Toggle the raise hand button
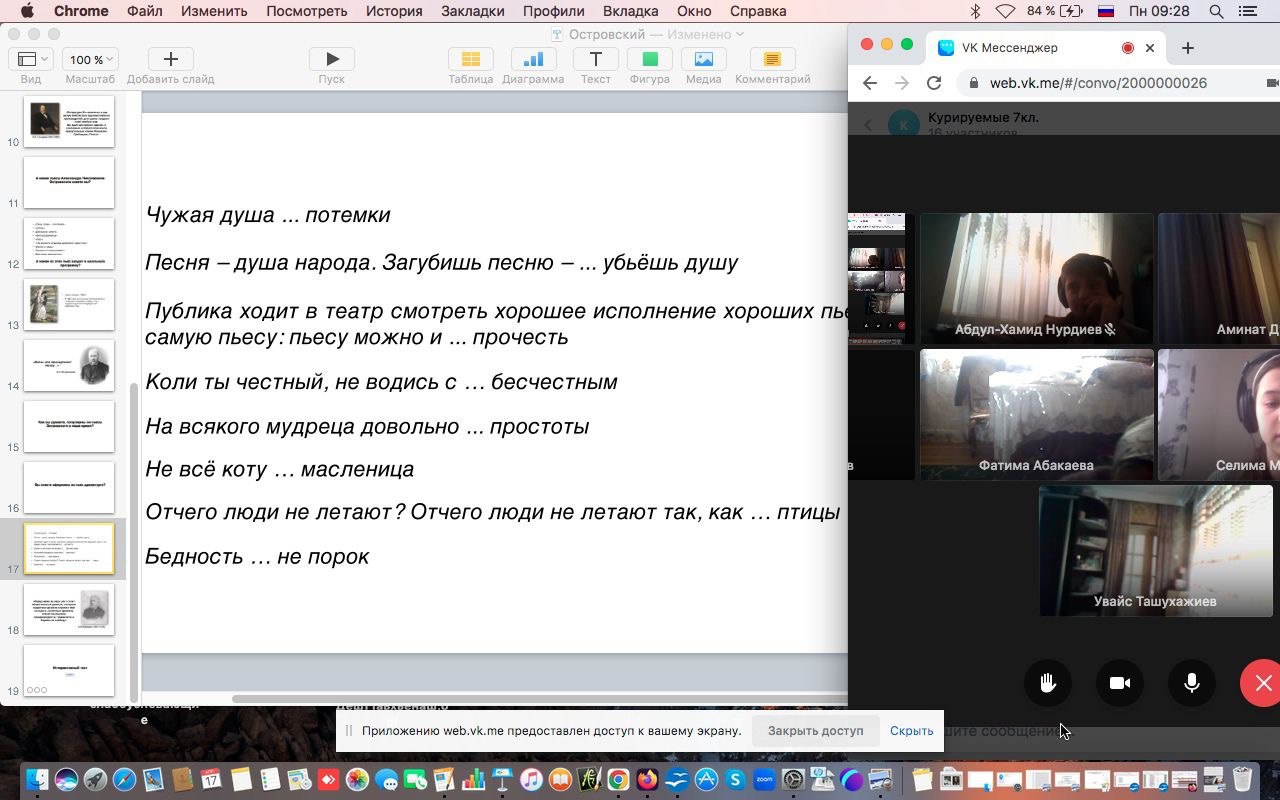 click(x=1047, y=683)
